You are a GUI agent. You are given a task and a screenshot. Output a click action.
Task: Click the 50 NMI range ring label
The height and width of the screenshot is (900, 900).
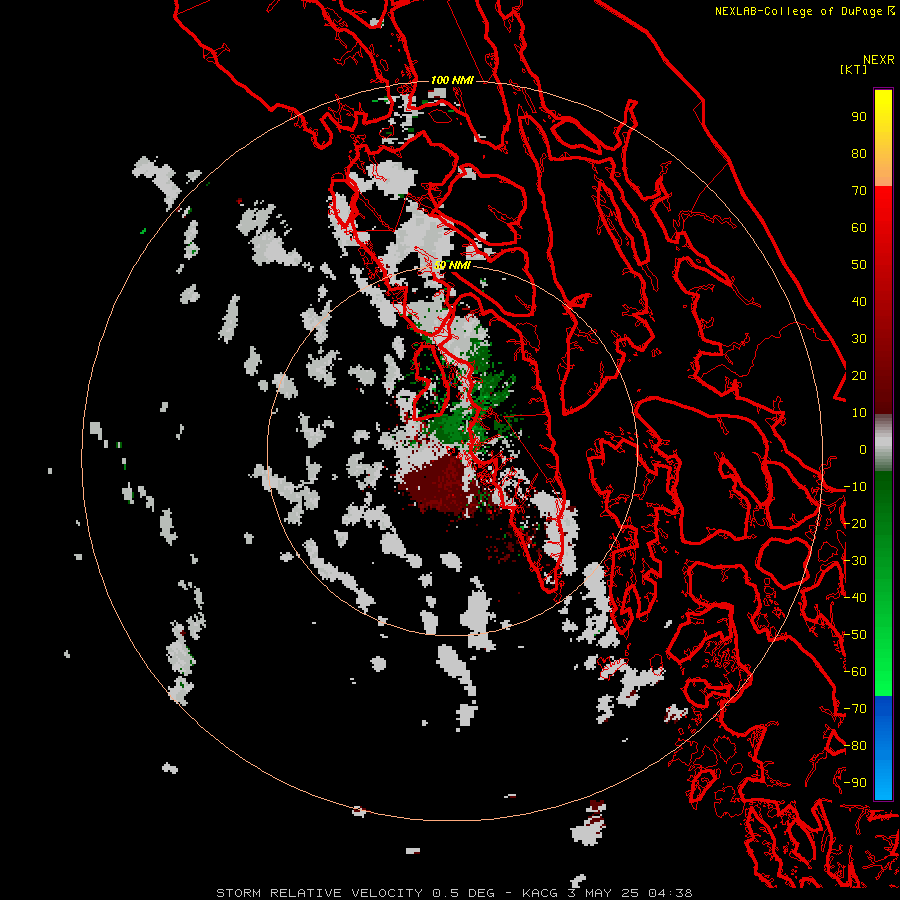(x=453, y=265)
